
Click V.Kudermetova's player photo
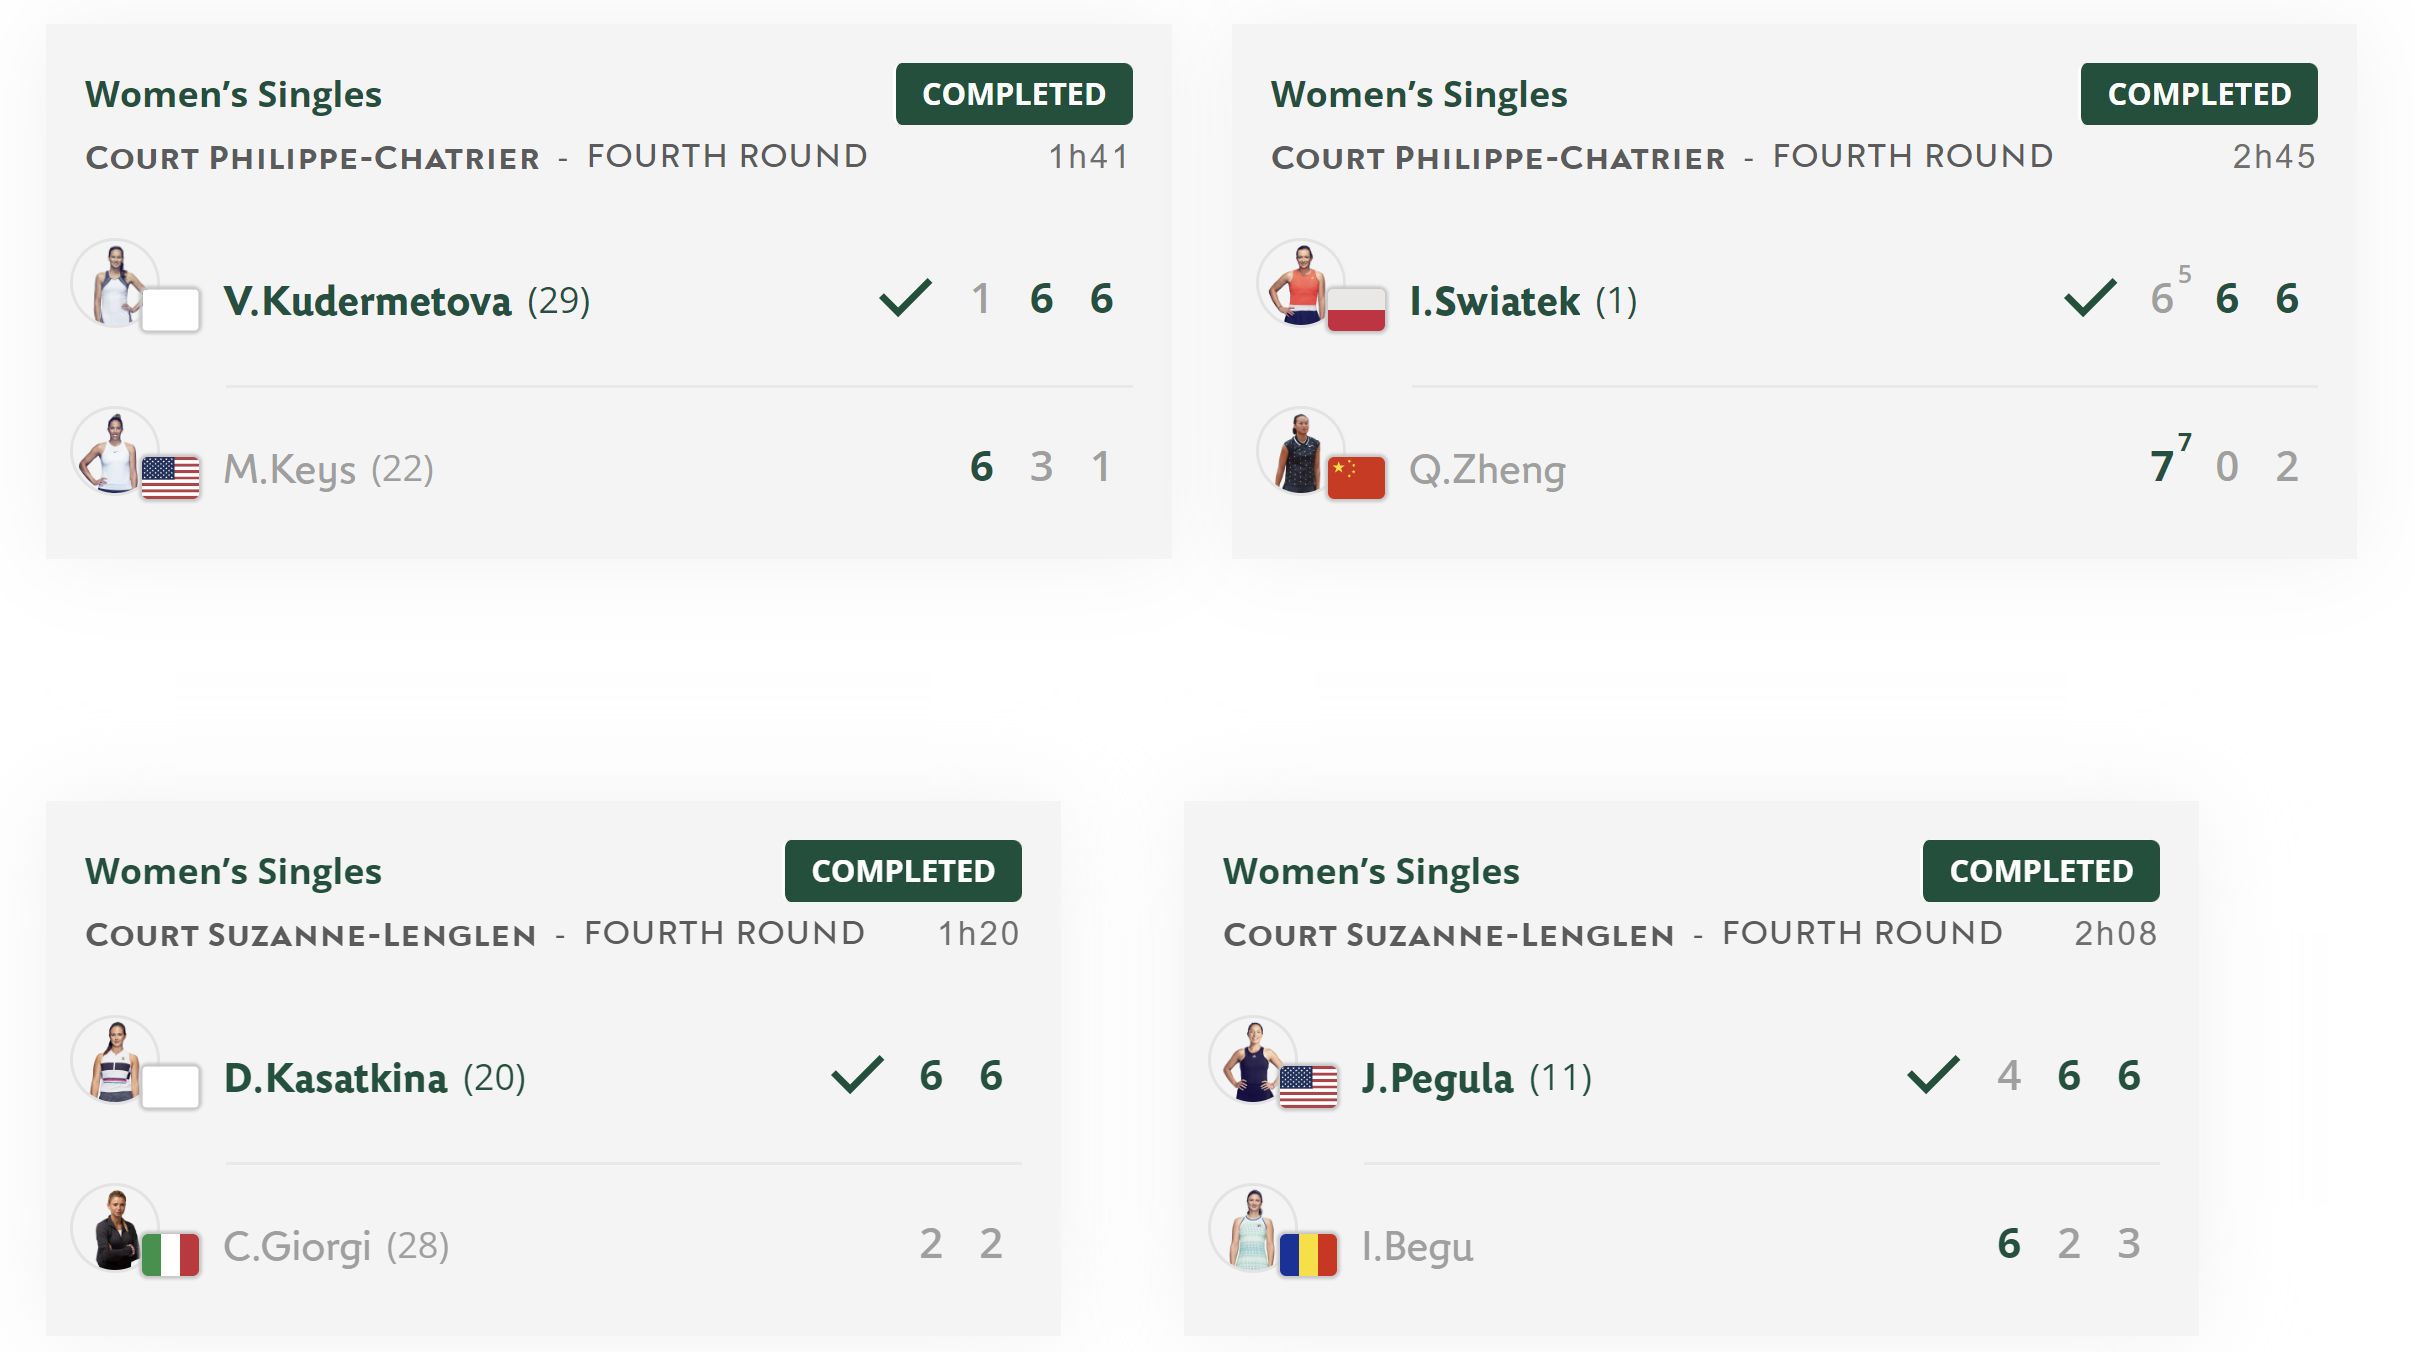pos(115,284)
